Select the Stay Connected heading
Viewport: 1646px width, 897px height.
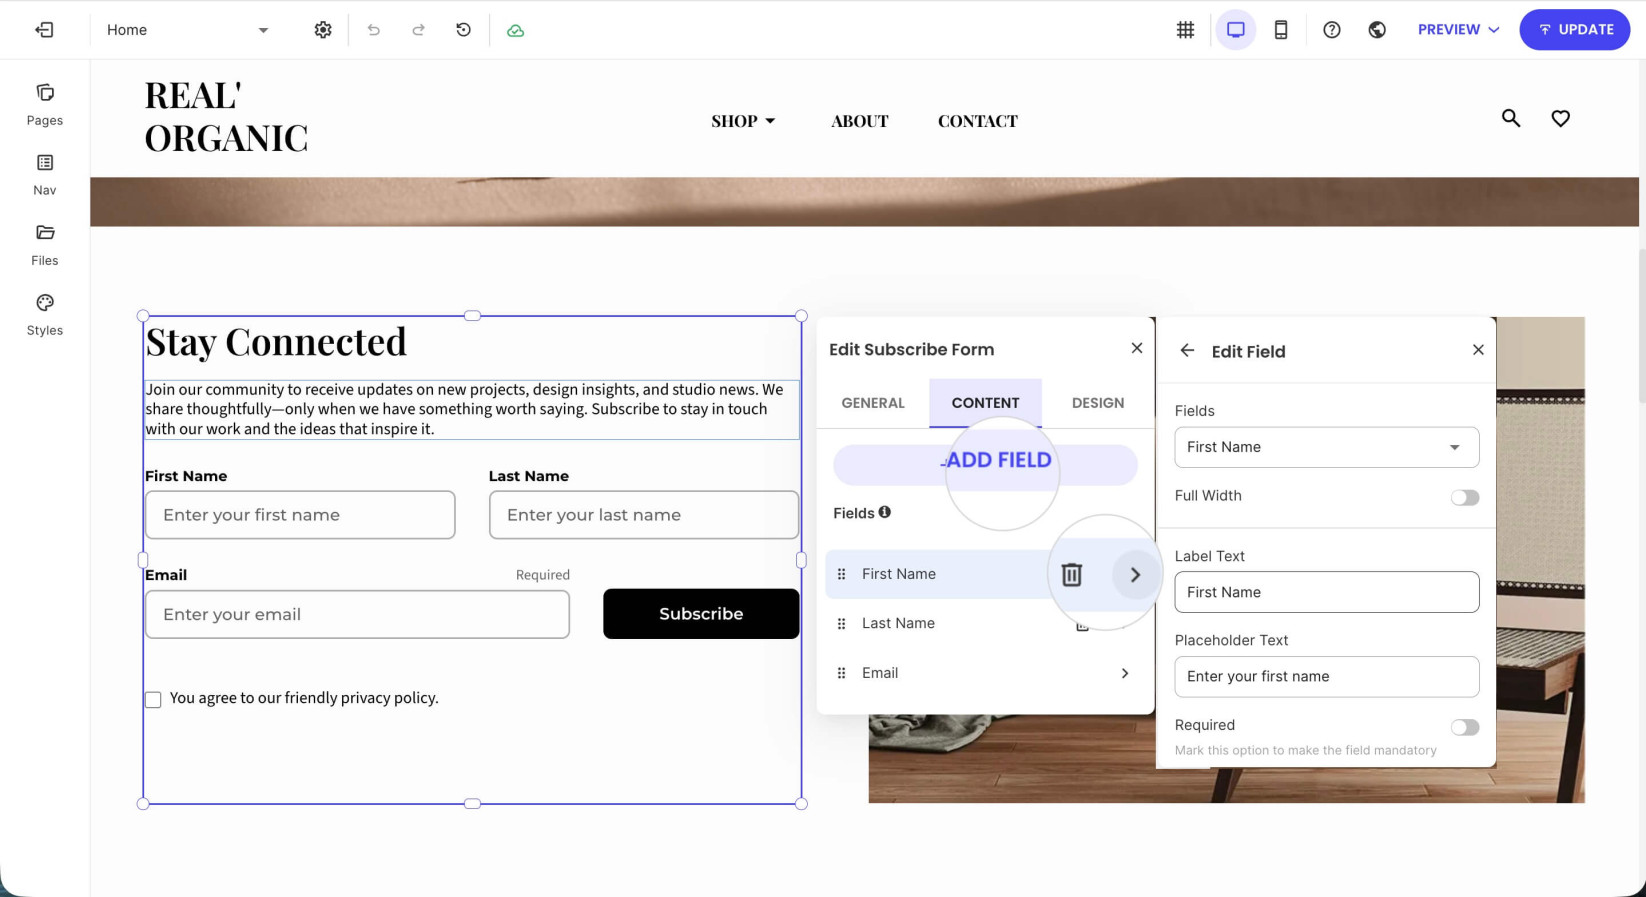click(276, 342)
